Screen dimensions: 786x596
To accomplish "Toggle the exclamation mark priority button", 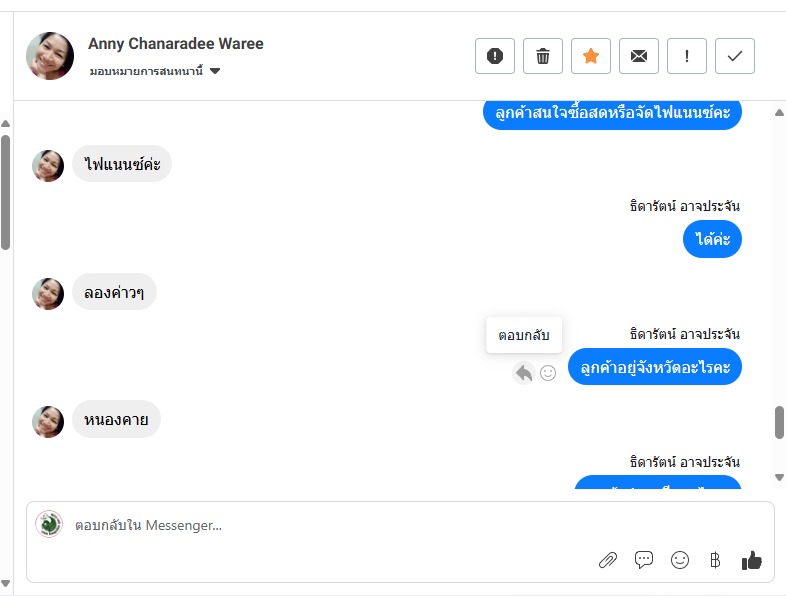I will click(687, 56).
